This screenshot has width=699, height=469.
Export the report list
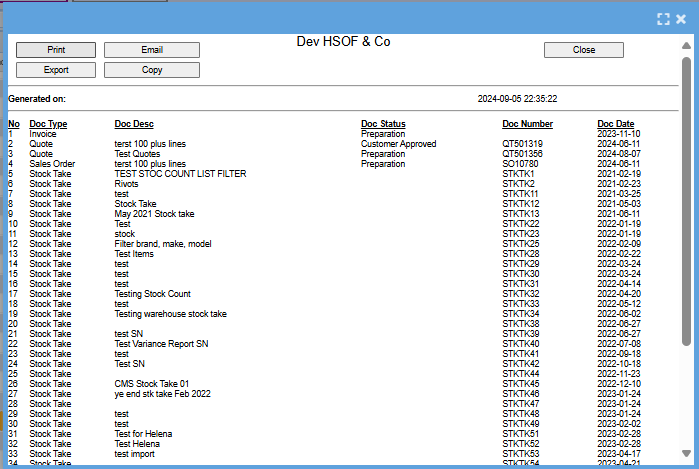(56, 70)
